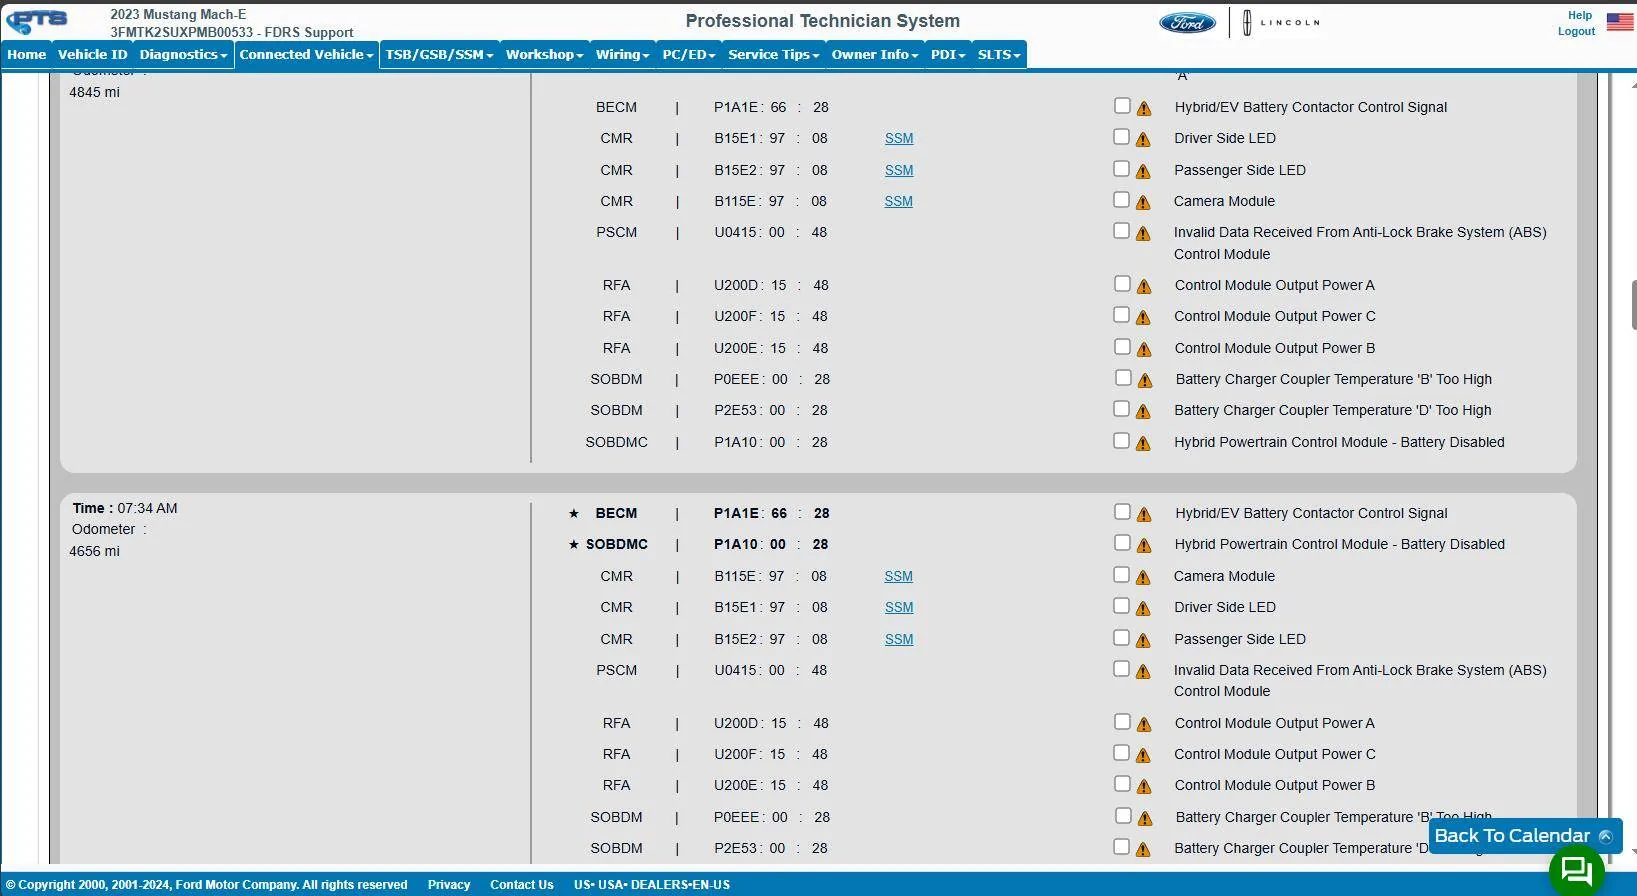Click warning icon for SOBDMC P1A10 in 4845 mi section
Viewport: 1637px width, 896px height.
[x=1144, y=443]
